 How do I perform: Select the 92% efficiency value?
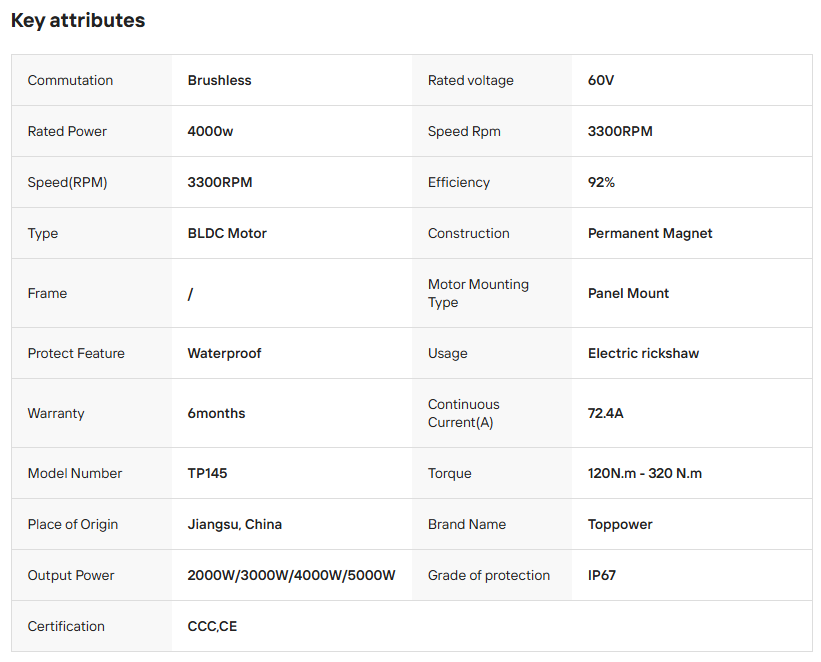[601, 182]
